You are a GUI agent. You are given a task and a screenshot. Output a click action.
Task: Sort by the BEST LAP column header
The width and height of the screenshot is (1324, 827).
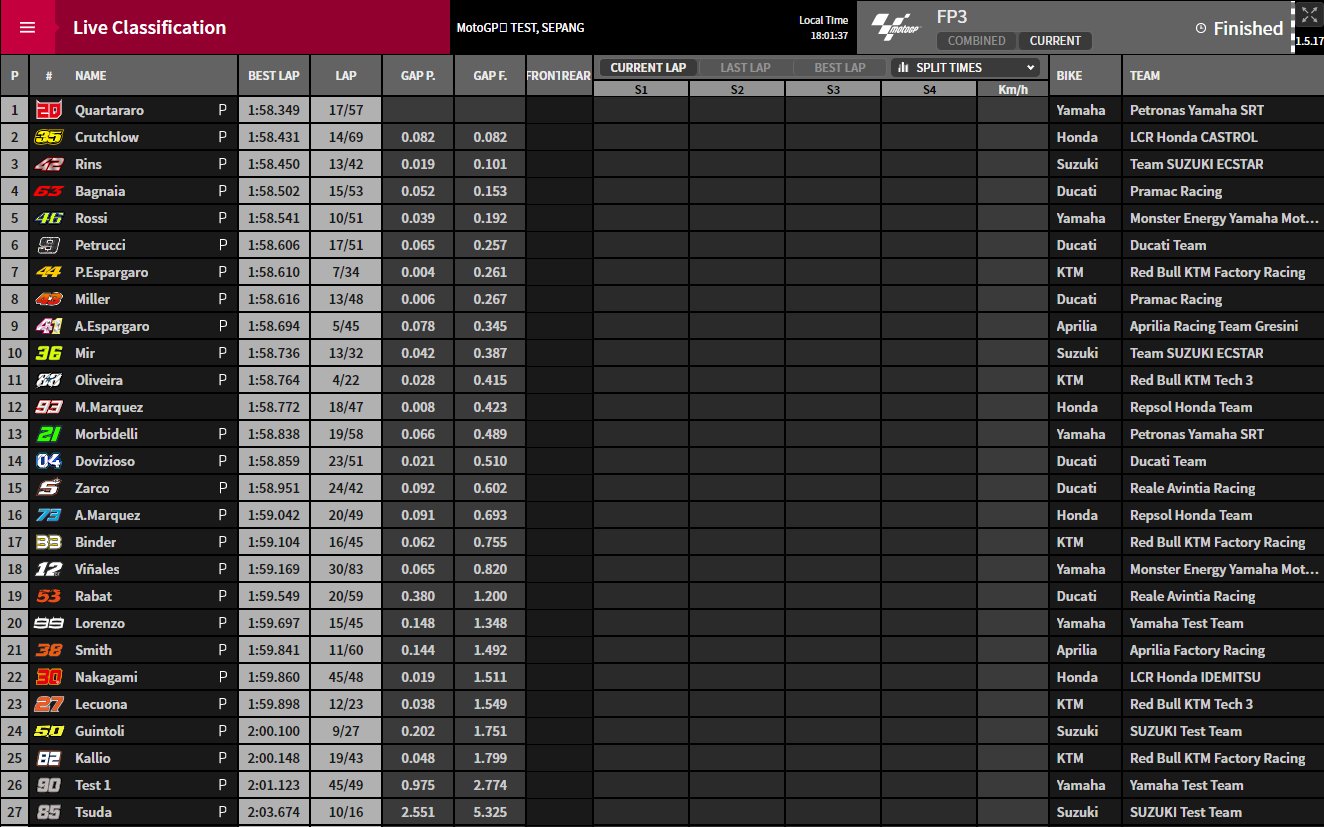(274, 76)
